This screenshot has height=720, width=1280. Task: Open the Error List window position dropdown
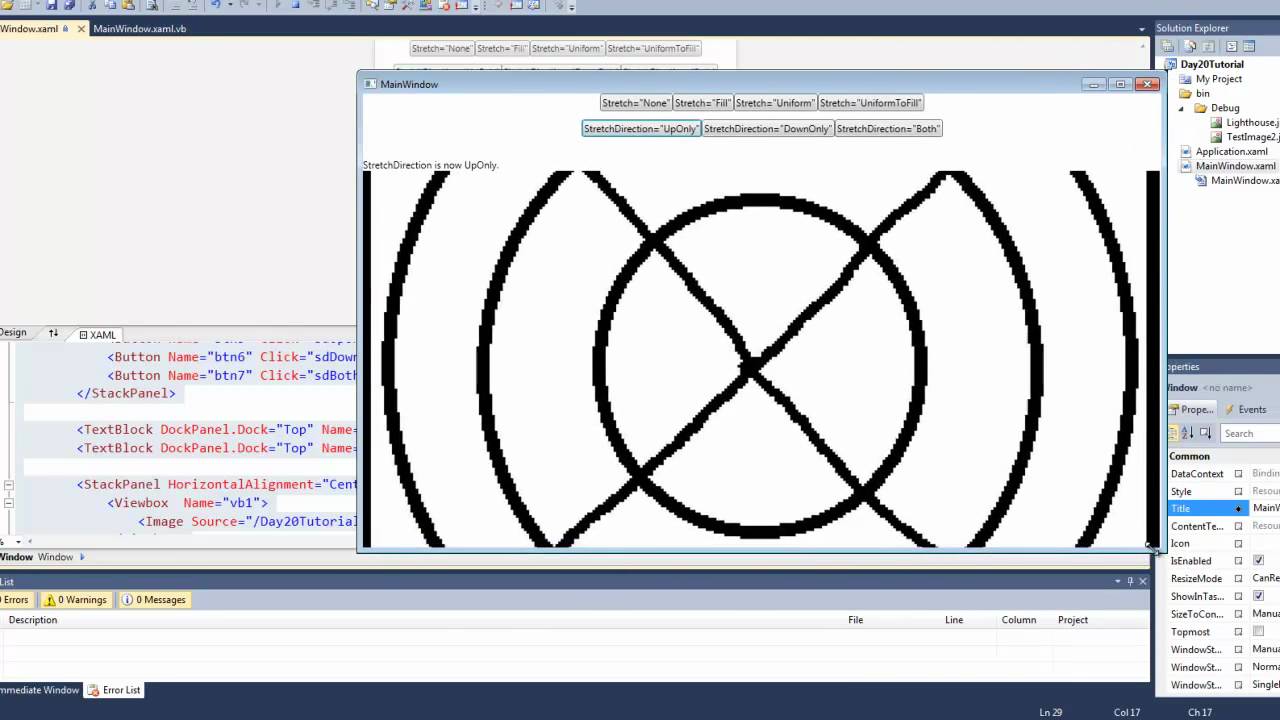(x=1118, y=581)
